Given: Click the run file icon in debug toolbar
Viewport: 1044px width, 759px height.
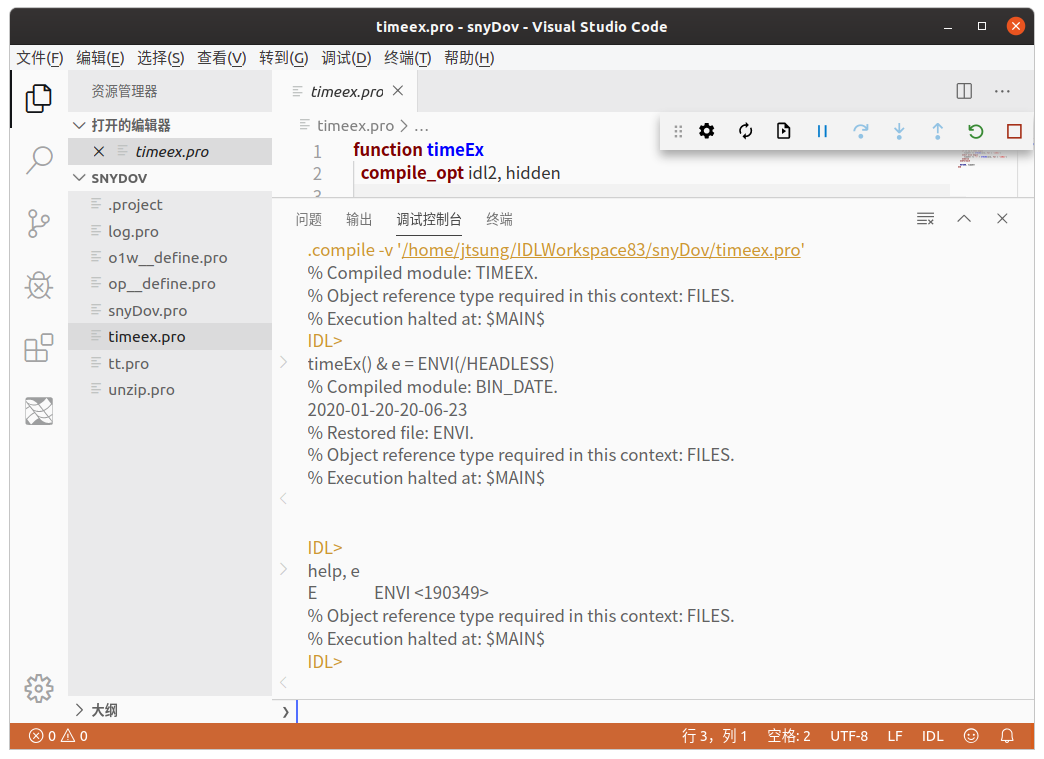Looking at the screenshot, I should 784,131.
